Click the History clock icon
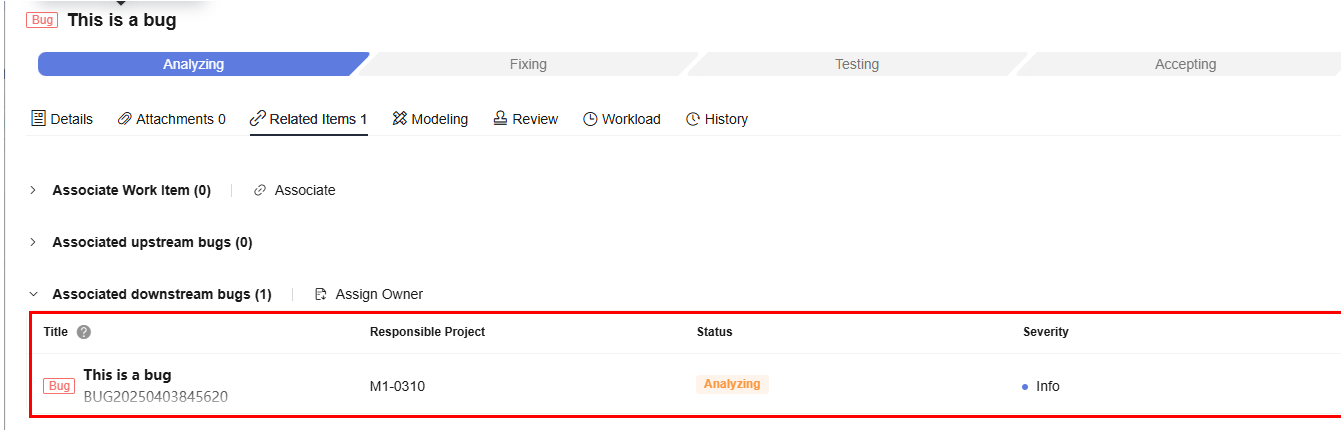The height and width of the screenshot is (430, 1341). click(x=693, y=119)
